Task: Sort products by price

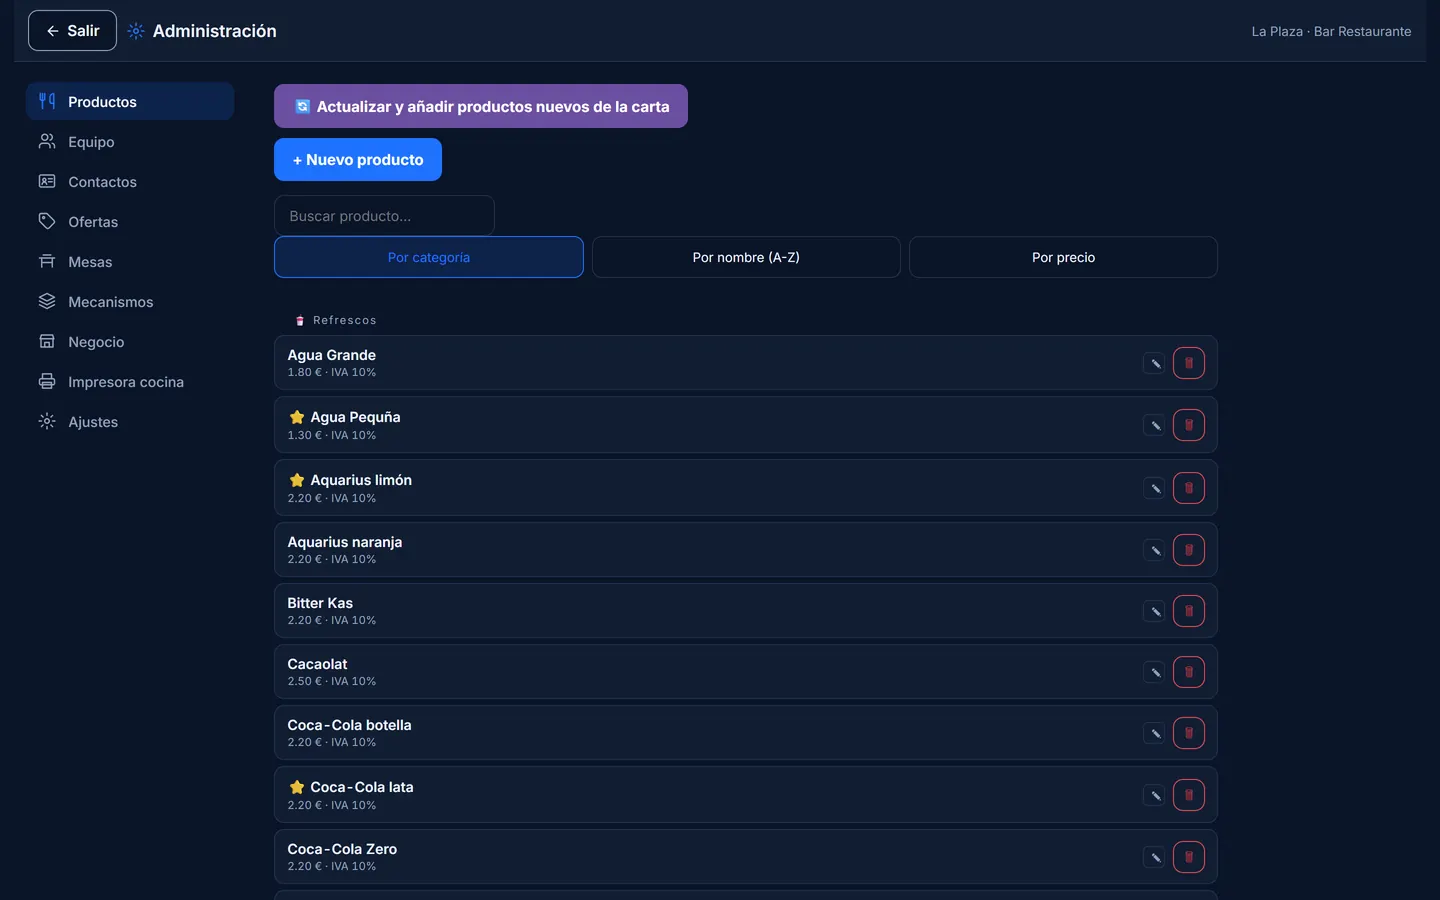Action: point(1063,257)
